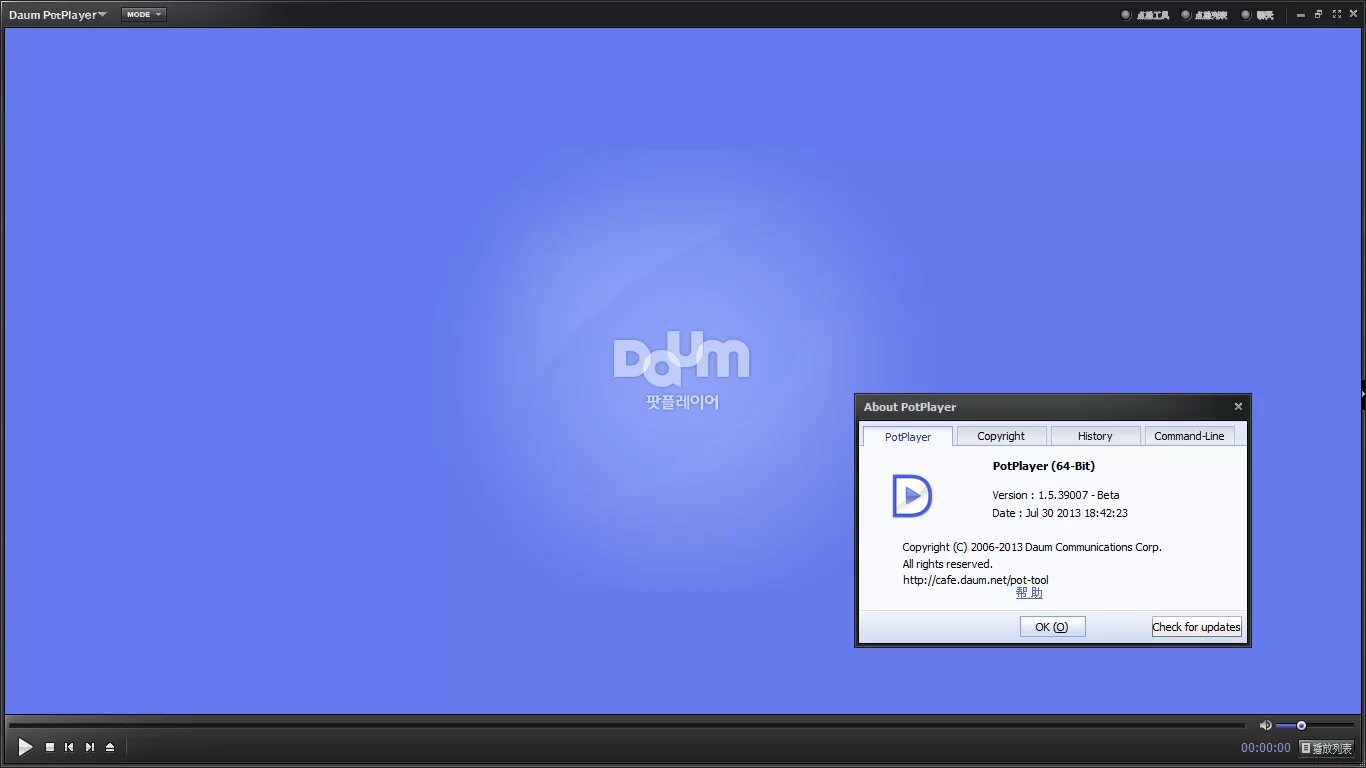Click the Date Jul 30 2013 text
Image resolution: width=1366 pixels, height=768 pixels.
point(1059,513)
